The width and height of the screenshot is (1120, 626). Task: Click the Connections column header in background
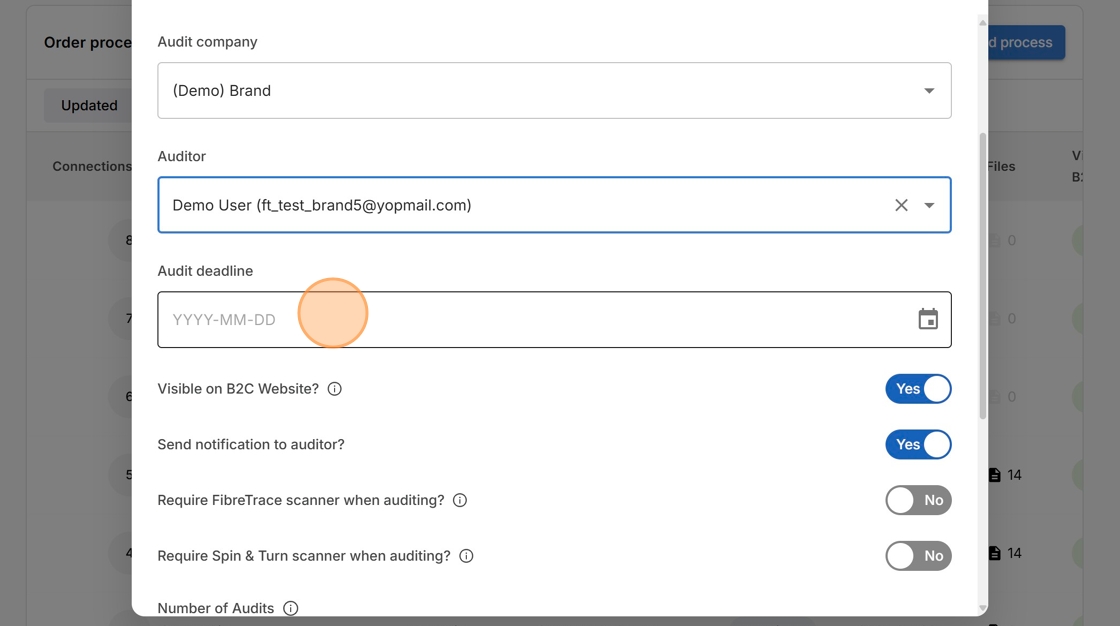(x=92, y=167)
